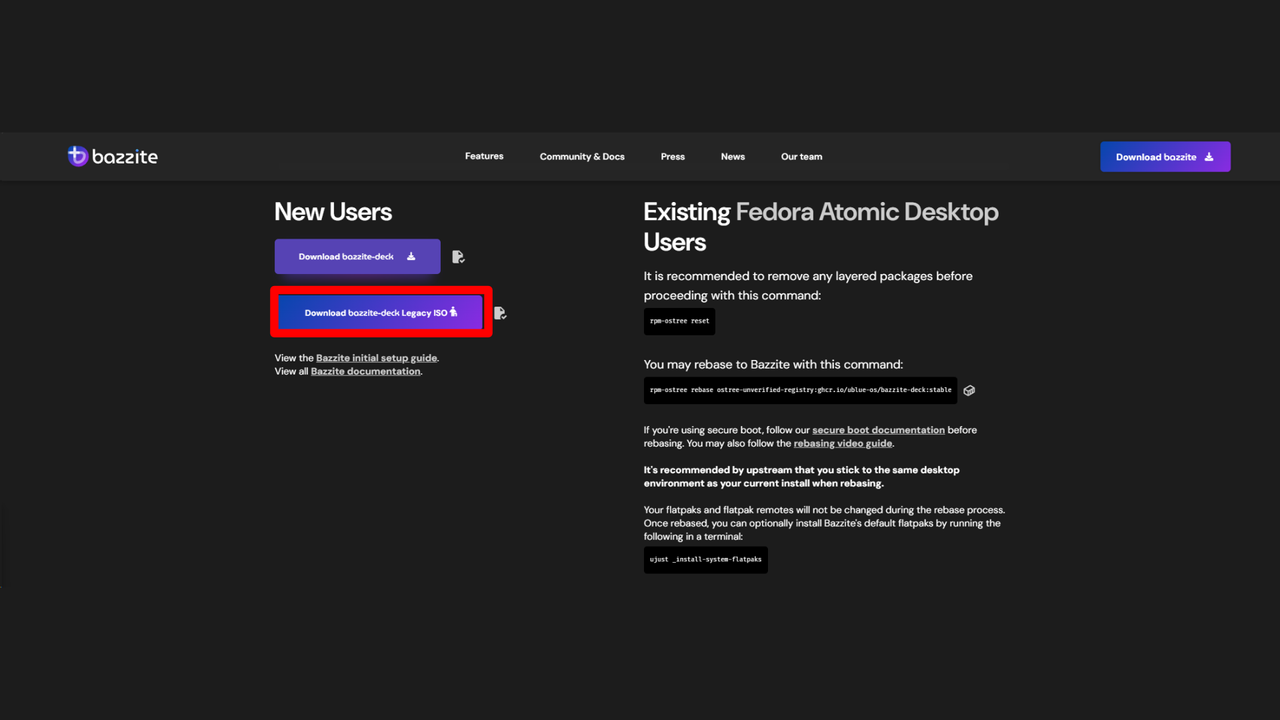Go to the Press page
This screenshot has height=720, width=1280.
673,157
